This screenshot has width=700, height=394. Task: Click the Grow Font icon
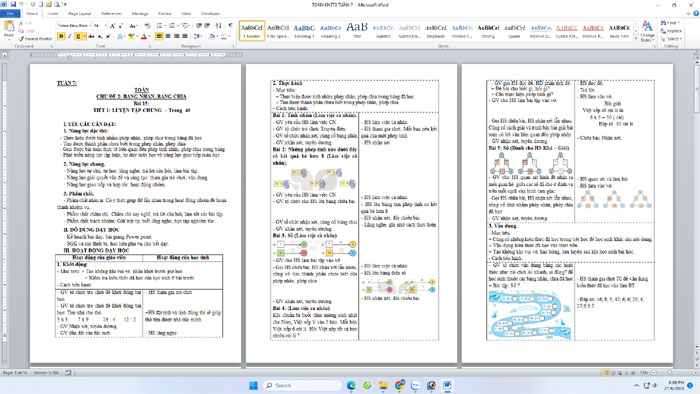pos(112,26)
